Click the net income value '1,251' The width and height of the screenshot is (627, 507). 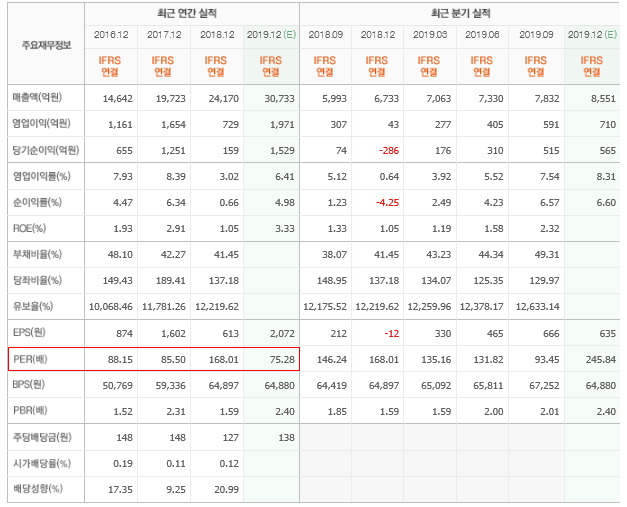point(174,151)
